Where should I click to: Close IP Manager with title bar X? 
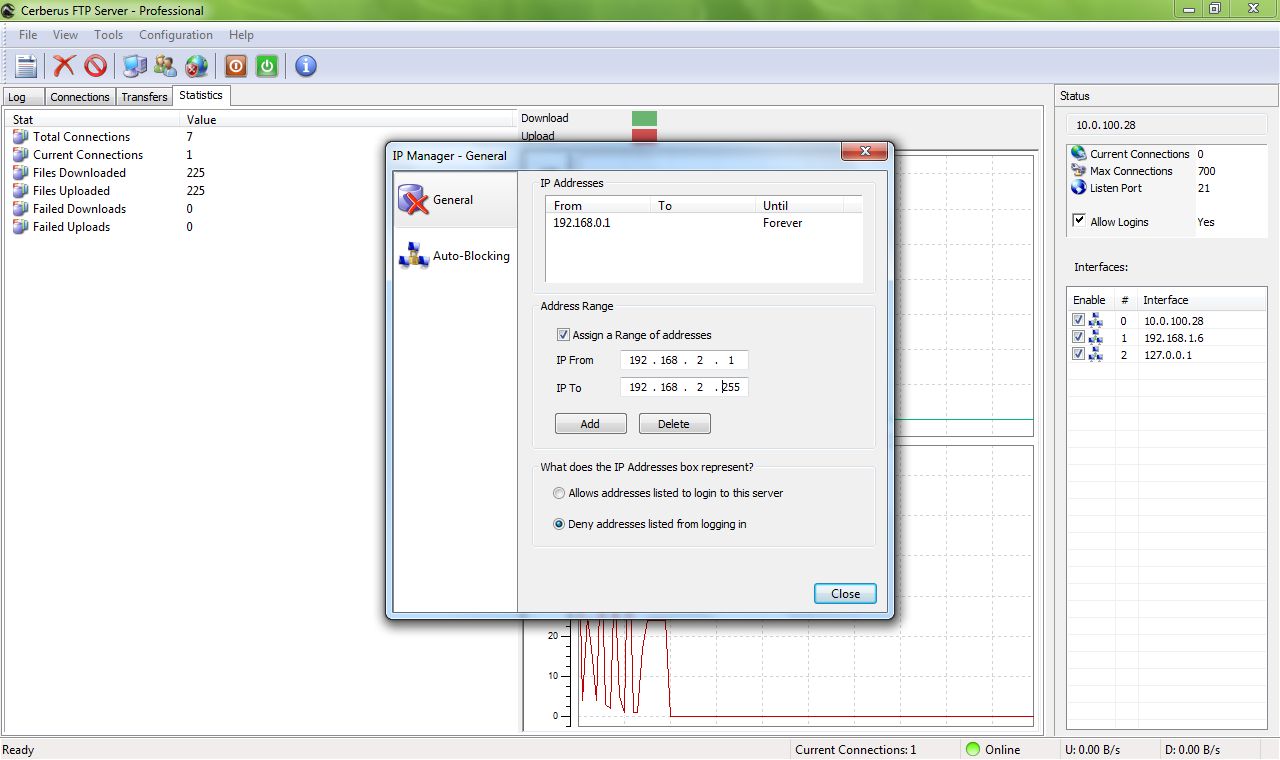tap(864, 152)
